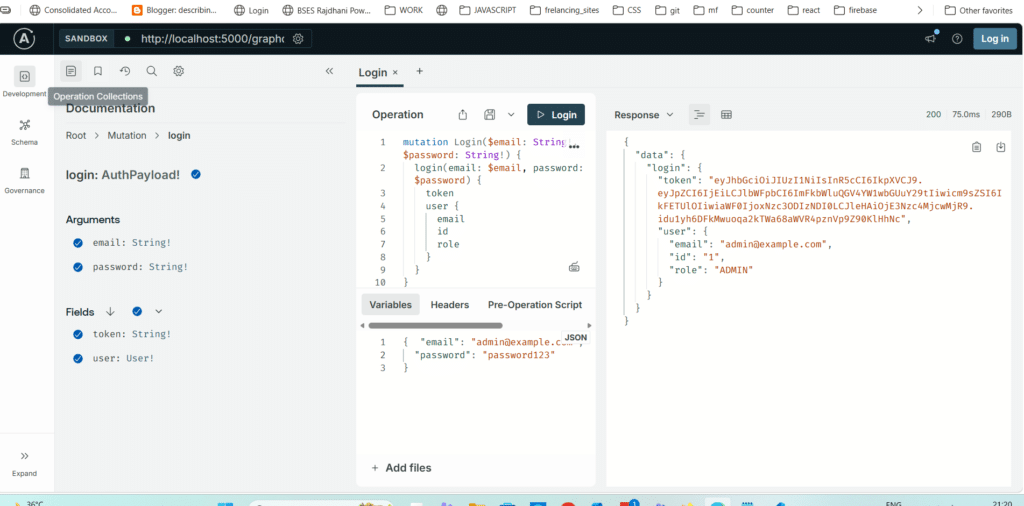Toggle the email argument checkbox
This screenshot has height=506, width=1024.
point(78,243)
